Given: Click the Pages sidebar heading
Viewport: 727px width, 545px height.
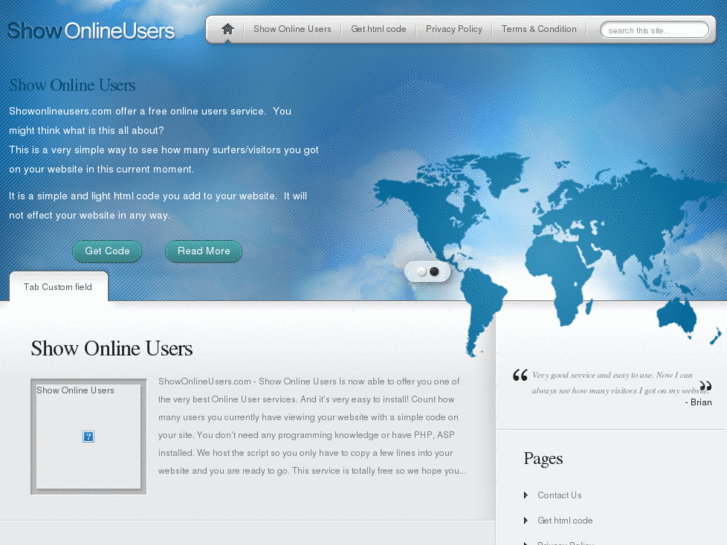Looking at the screenshot, I should (543, 459).
